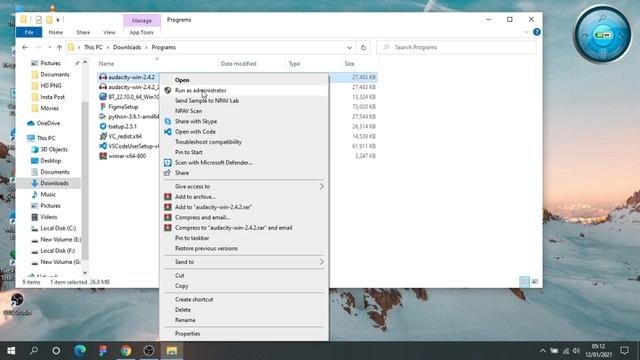
Task: Go back with the Back arrow
Action: click(25, 47)
